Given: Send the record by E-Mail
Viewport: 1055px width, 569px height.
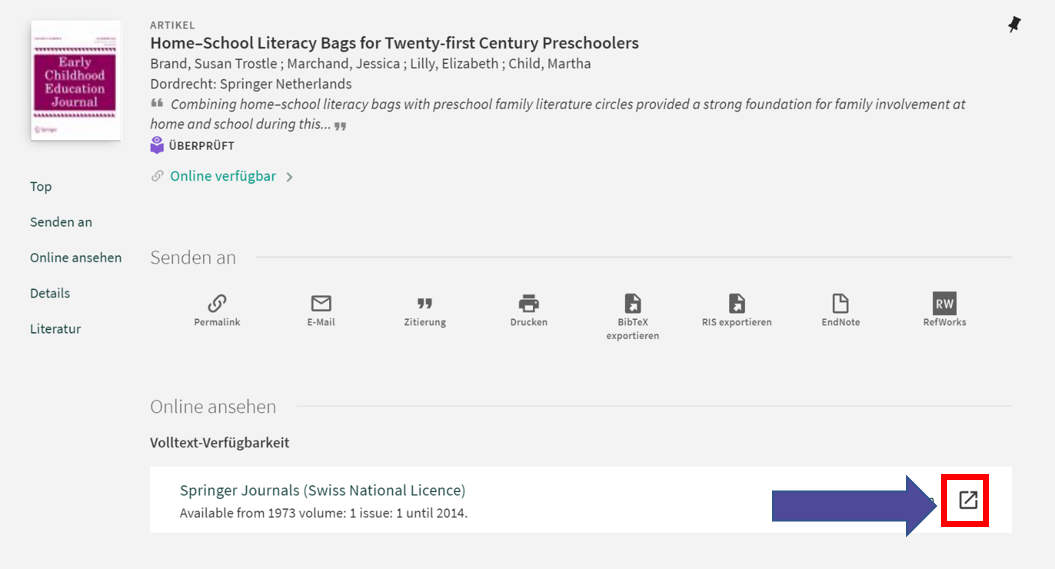Looking at the screenshot, I should (x=321, y=304).
